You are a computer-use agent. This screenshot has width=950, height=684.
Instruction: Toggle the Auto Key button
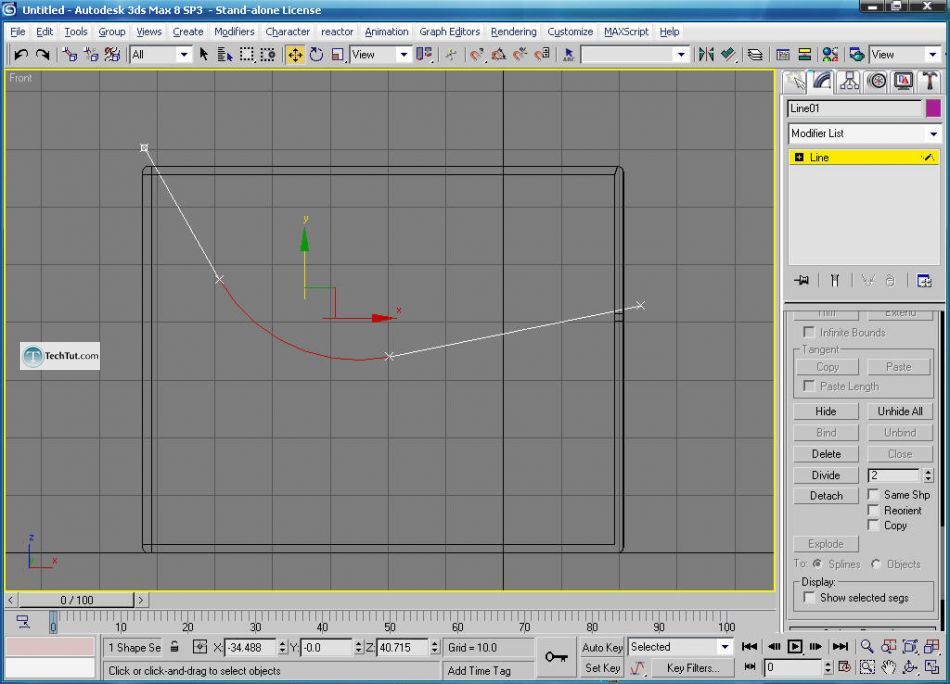coord(602,647)
